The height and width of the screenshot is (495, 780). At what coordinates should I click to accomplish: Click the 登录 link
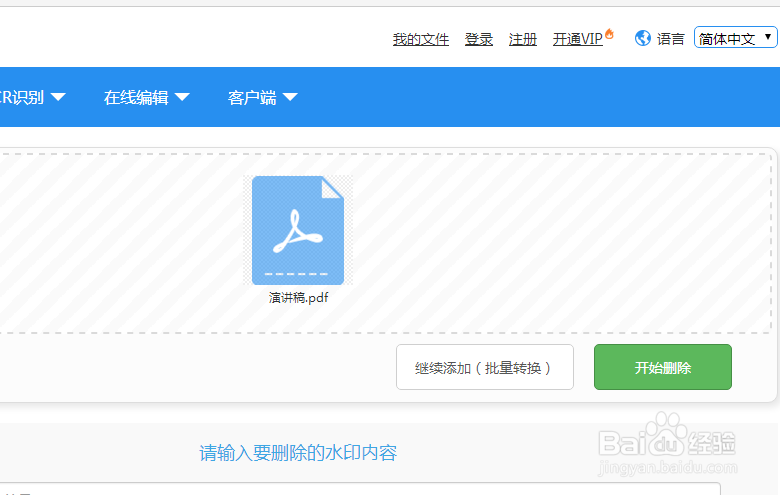tap(479, 39)
